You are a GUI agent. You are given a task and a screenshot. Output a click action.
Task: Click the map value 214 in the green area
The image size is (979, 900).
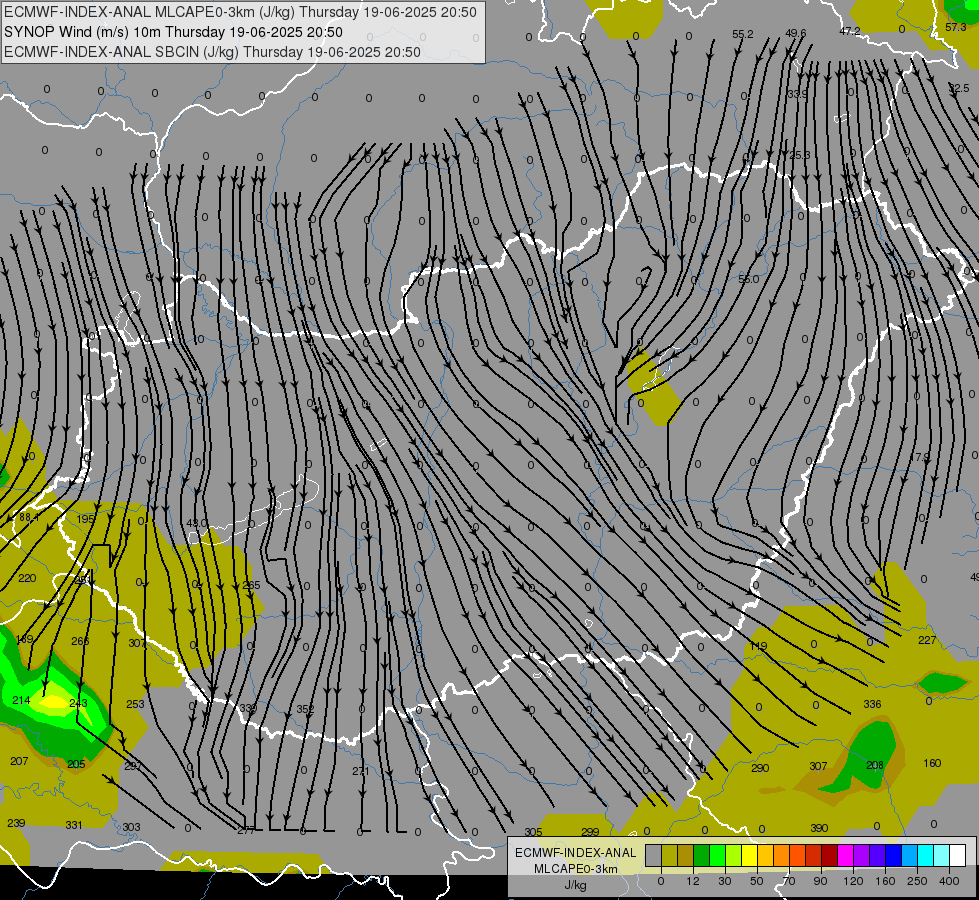(21, 700)
